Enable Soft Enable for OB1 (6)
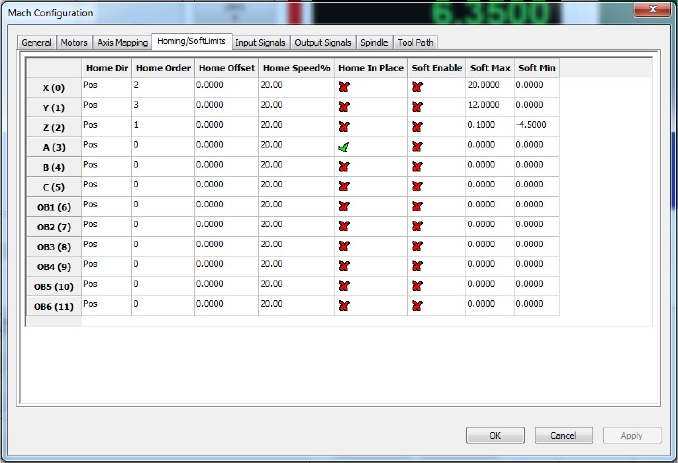Image resolution: width=678 pixels, height=463 pixels. click(x=417, y=207)
